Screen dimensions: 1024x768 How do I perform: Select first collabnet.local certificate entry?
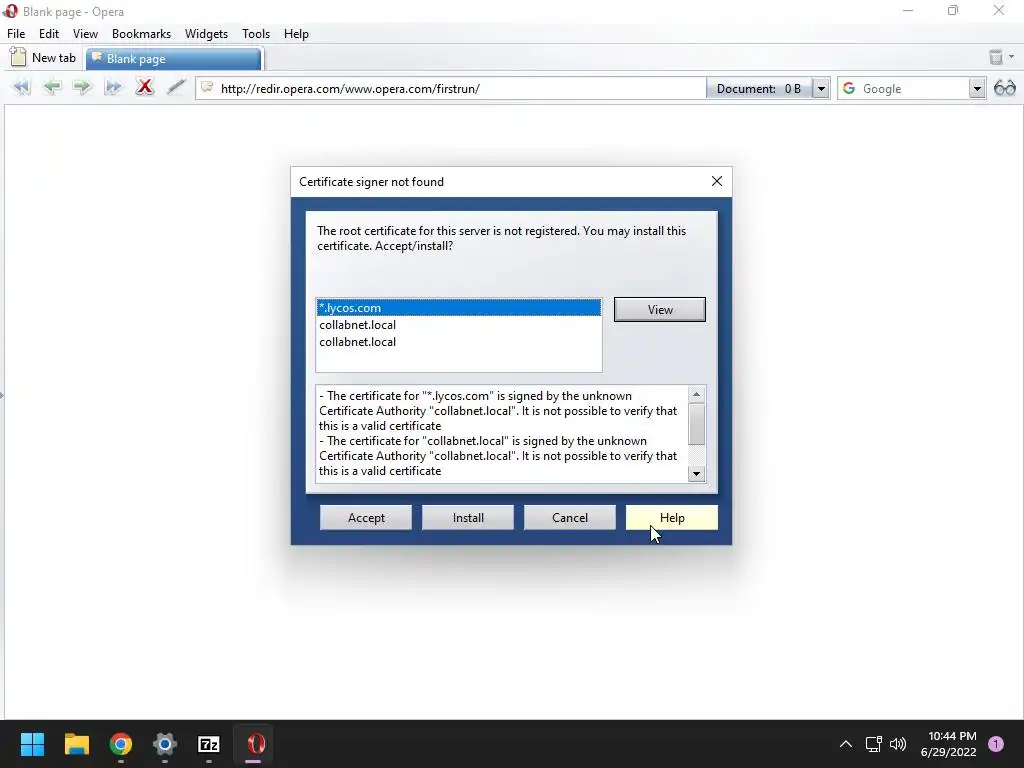pyautogui.click(x=458, y=325)
